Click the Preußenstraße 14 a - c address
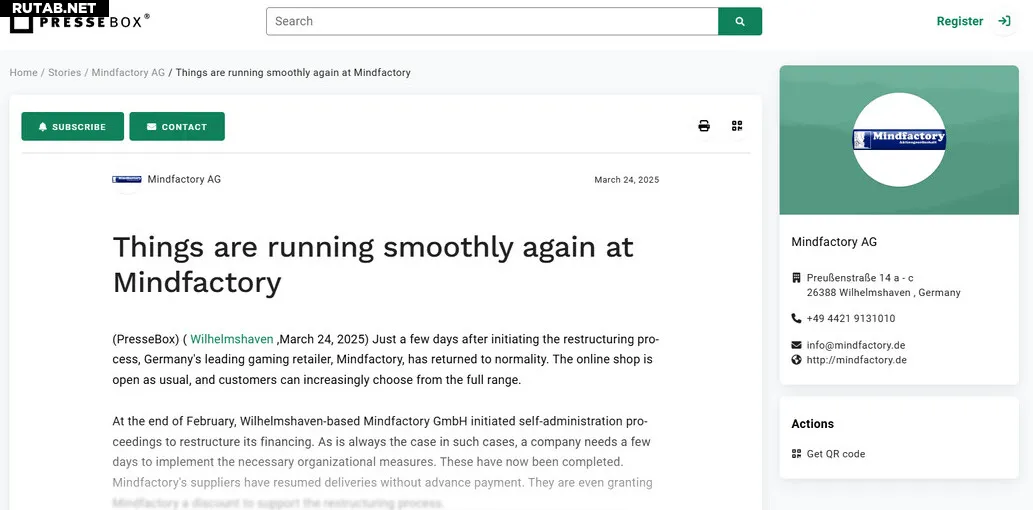The width and height of the screenshot is (1033, 510). tap(860, 278)
